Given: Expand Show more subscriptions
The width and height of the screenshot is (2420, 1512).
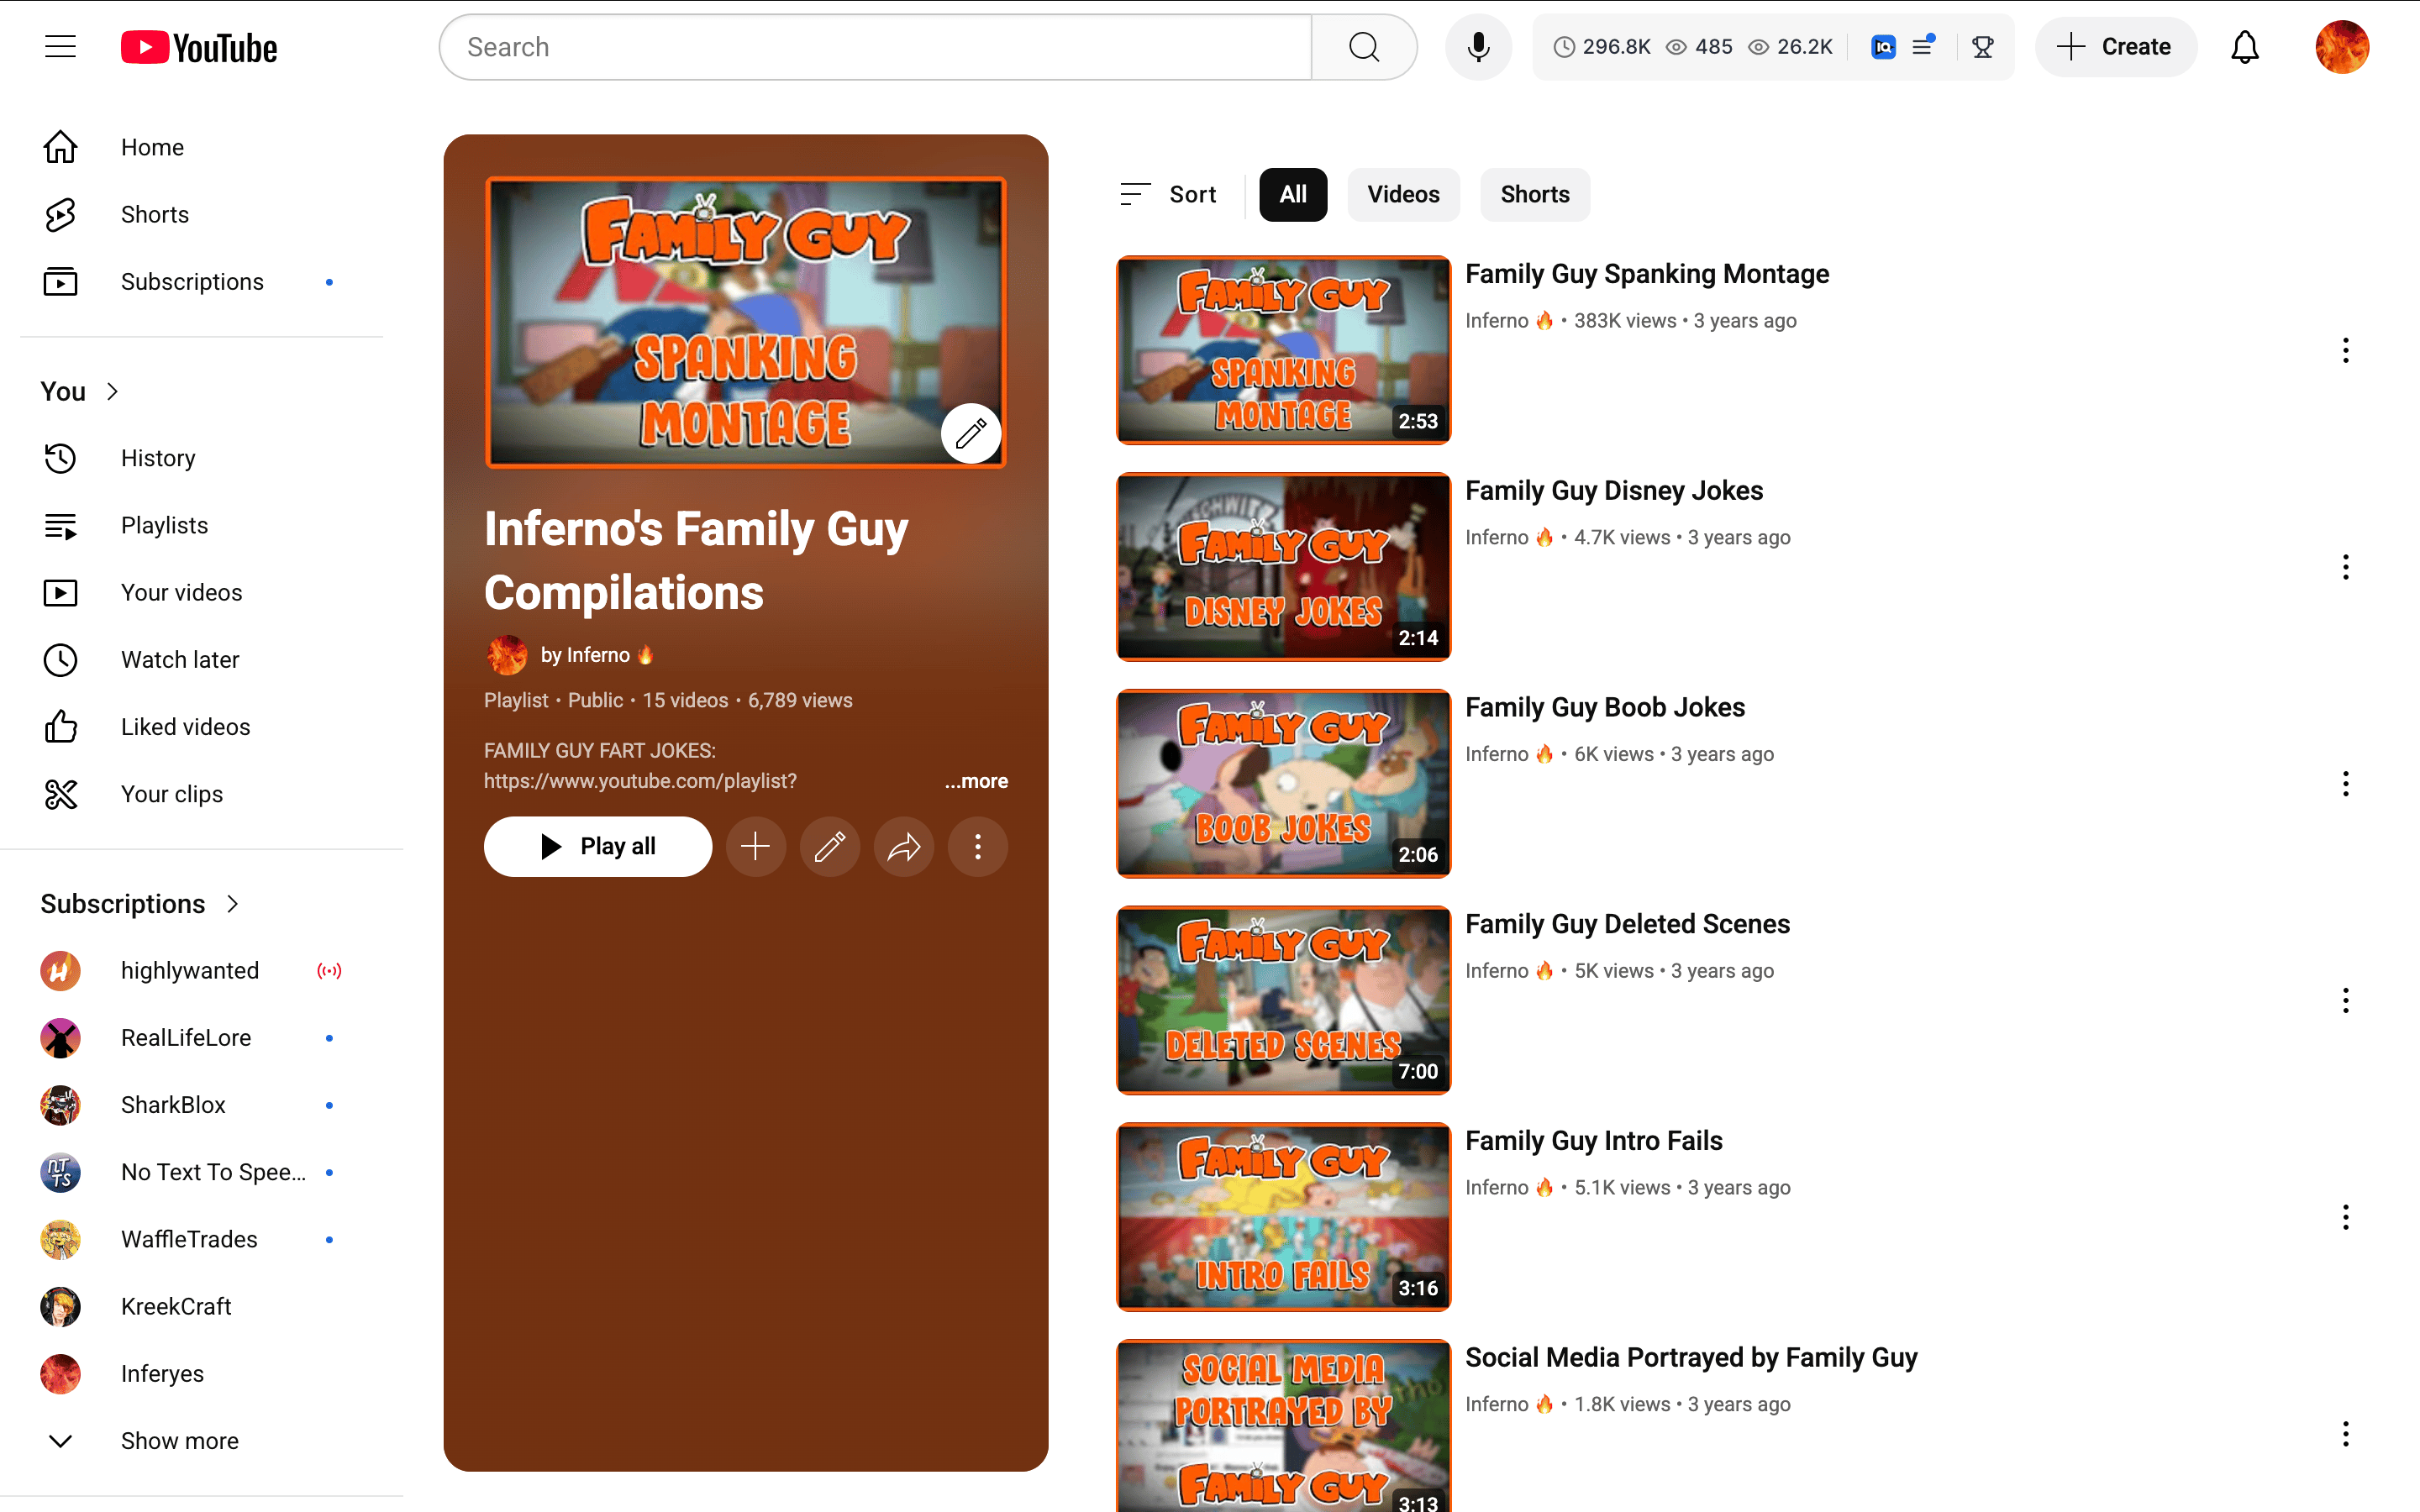Looking at the screenshot, I should click(179, 1440).
